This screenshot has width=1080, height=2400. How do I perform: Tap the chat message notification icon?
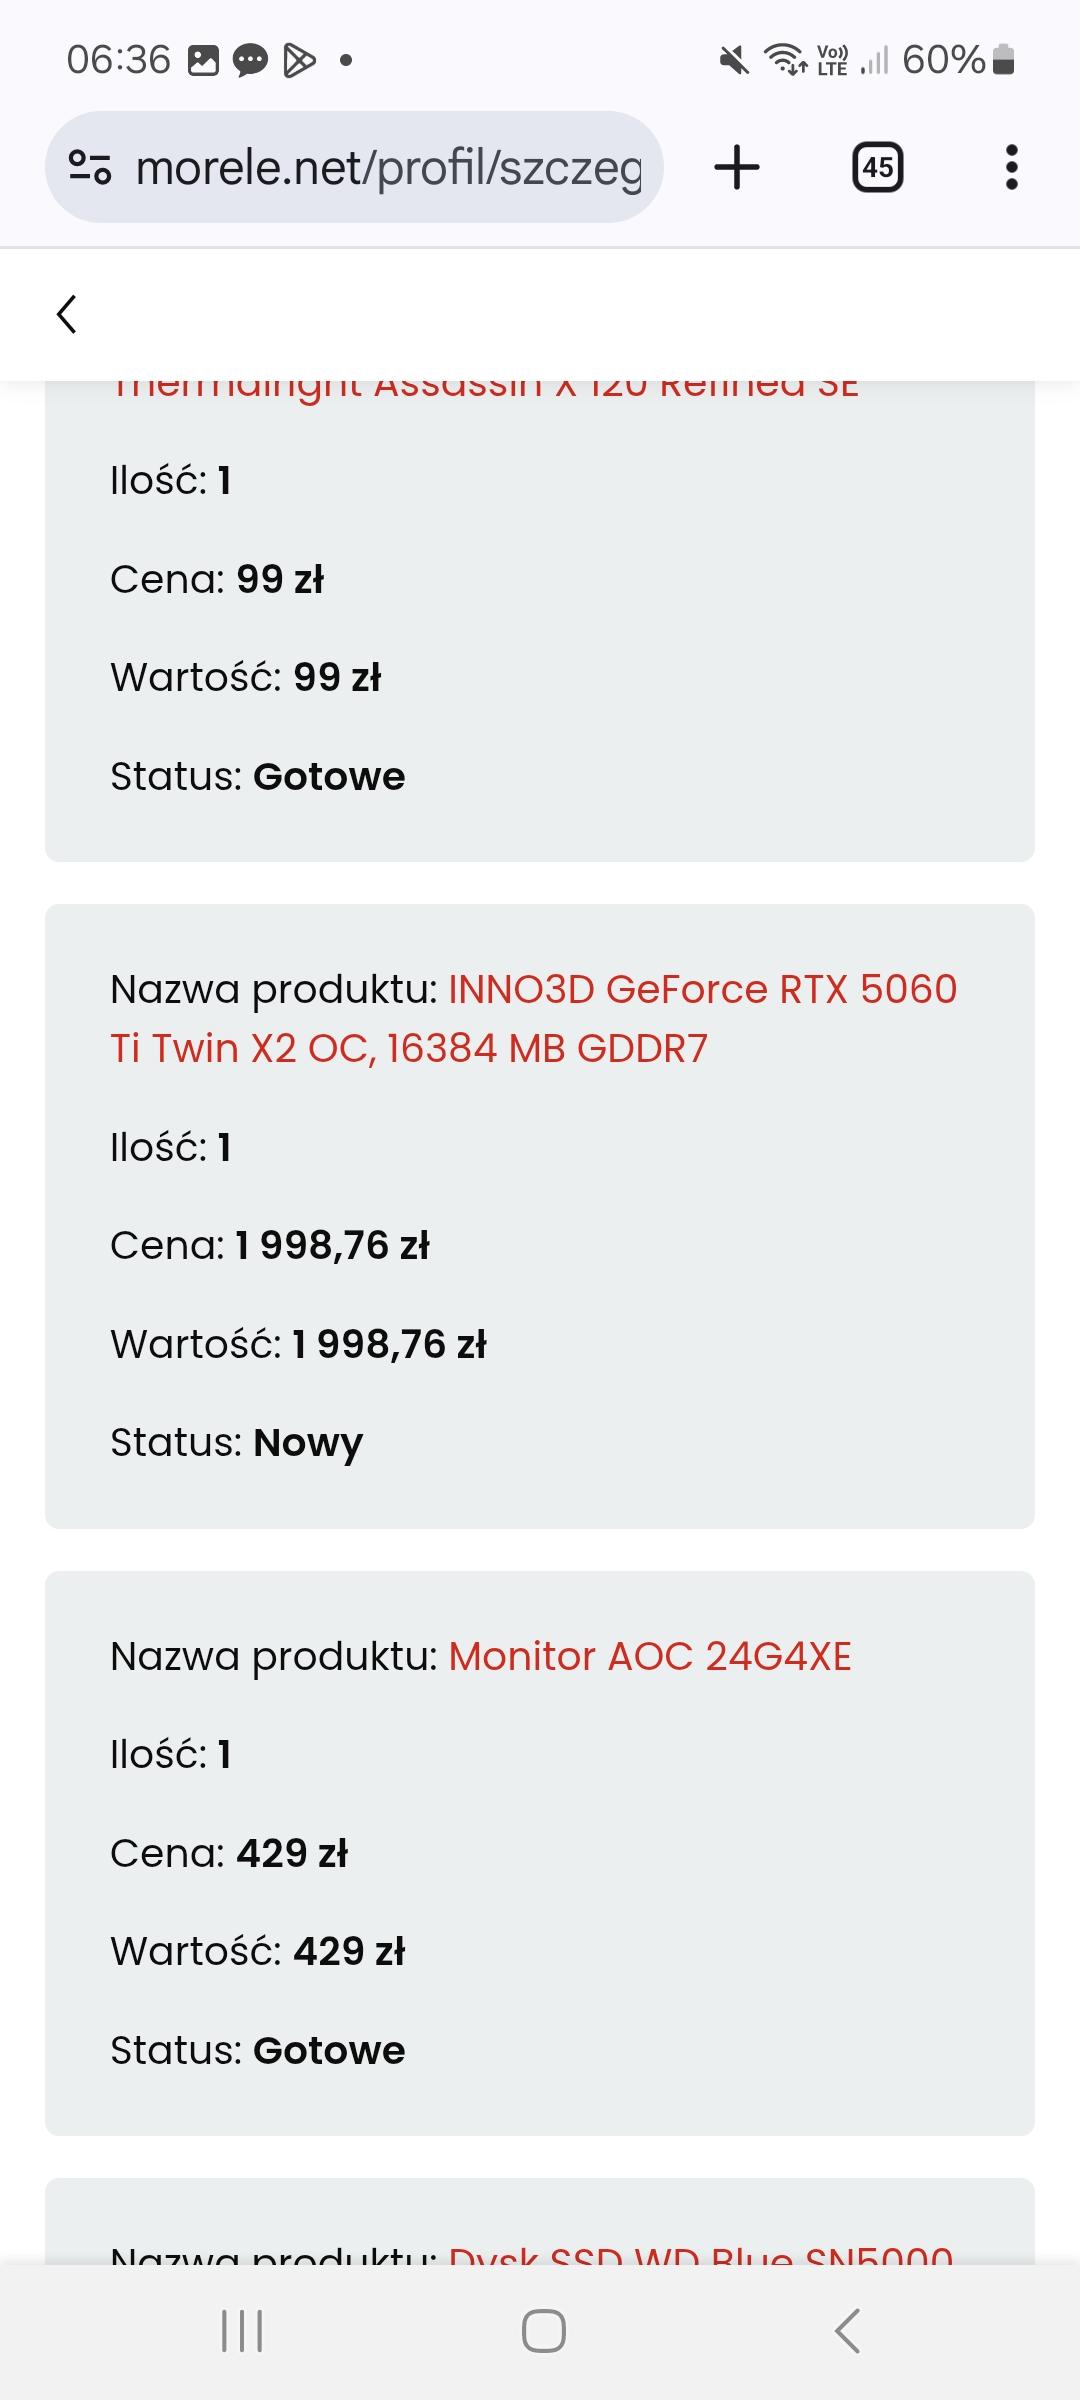pyautogui.click(x=250, y=61)
